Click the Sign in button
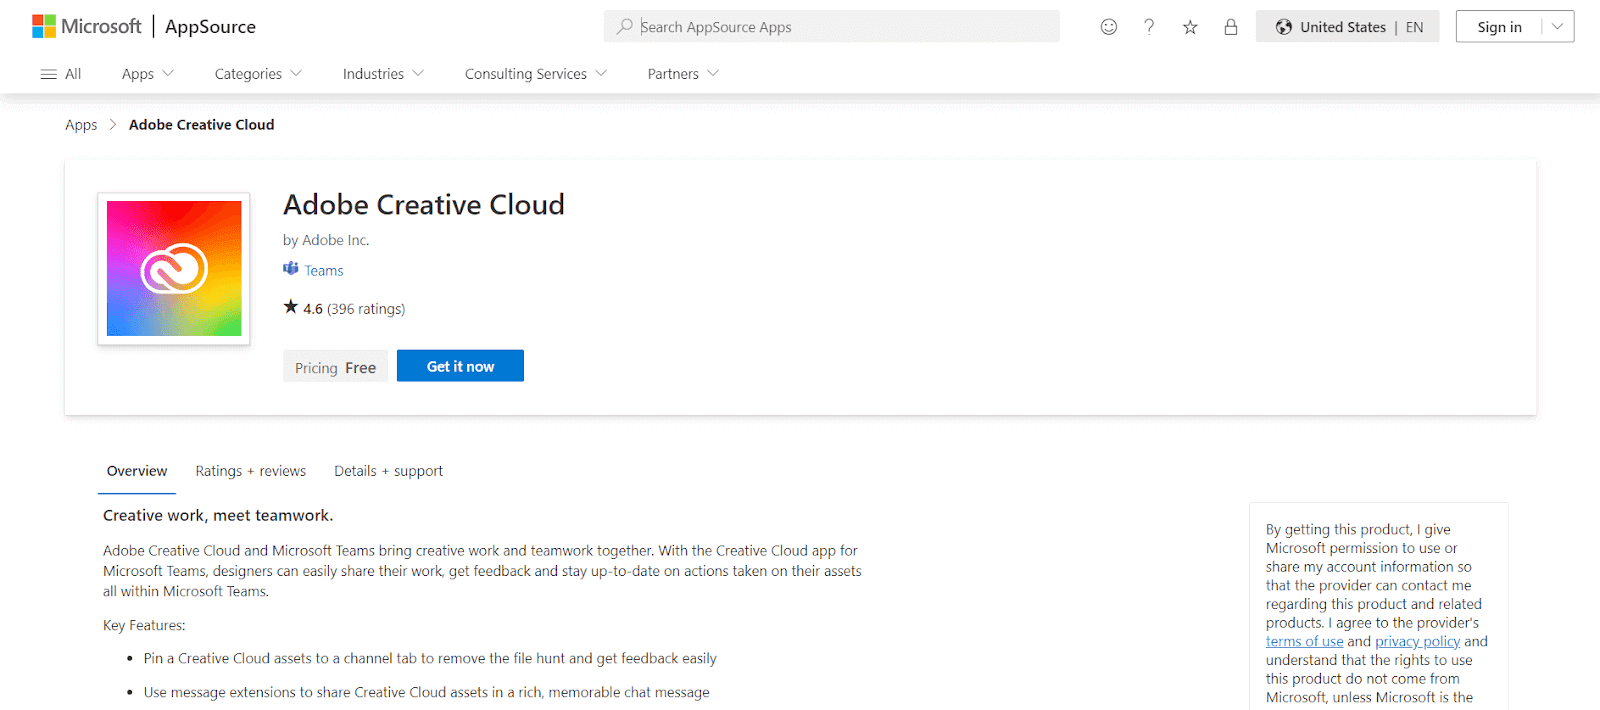 (x=1499, y=27)
